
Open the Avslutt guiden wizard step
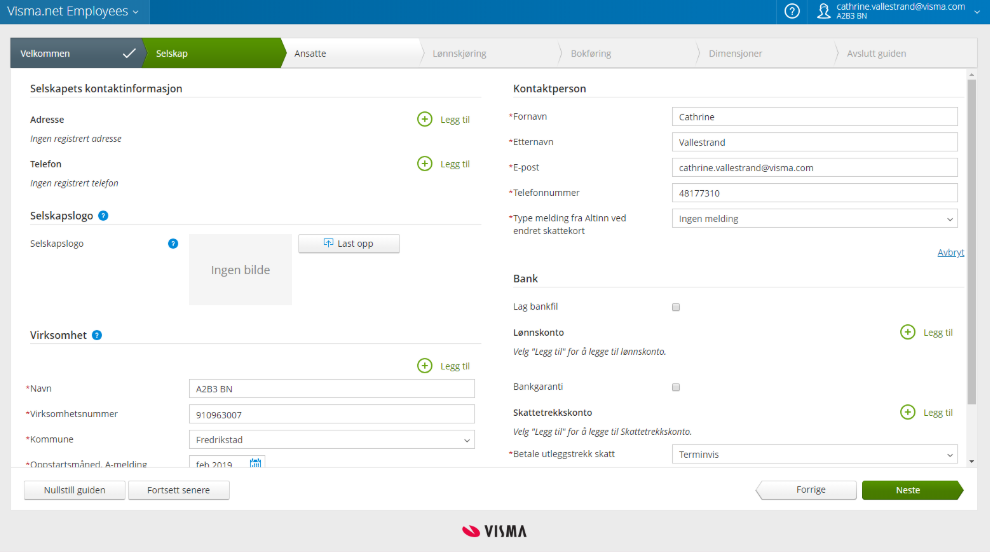click(876, 54)
